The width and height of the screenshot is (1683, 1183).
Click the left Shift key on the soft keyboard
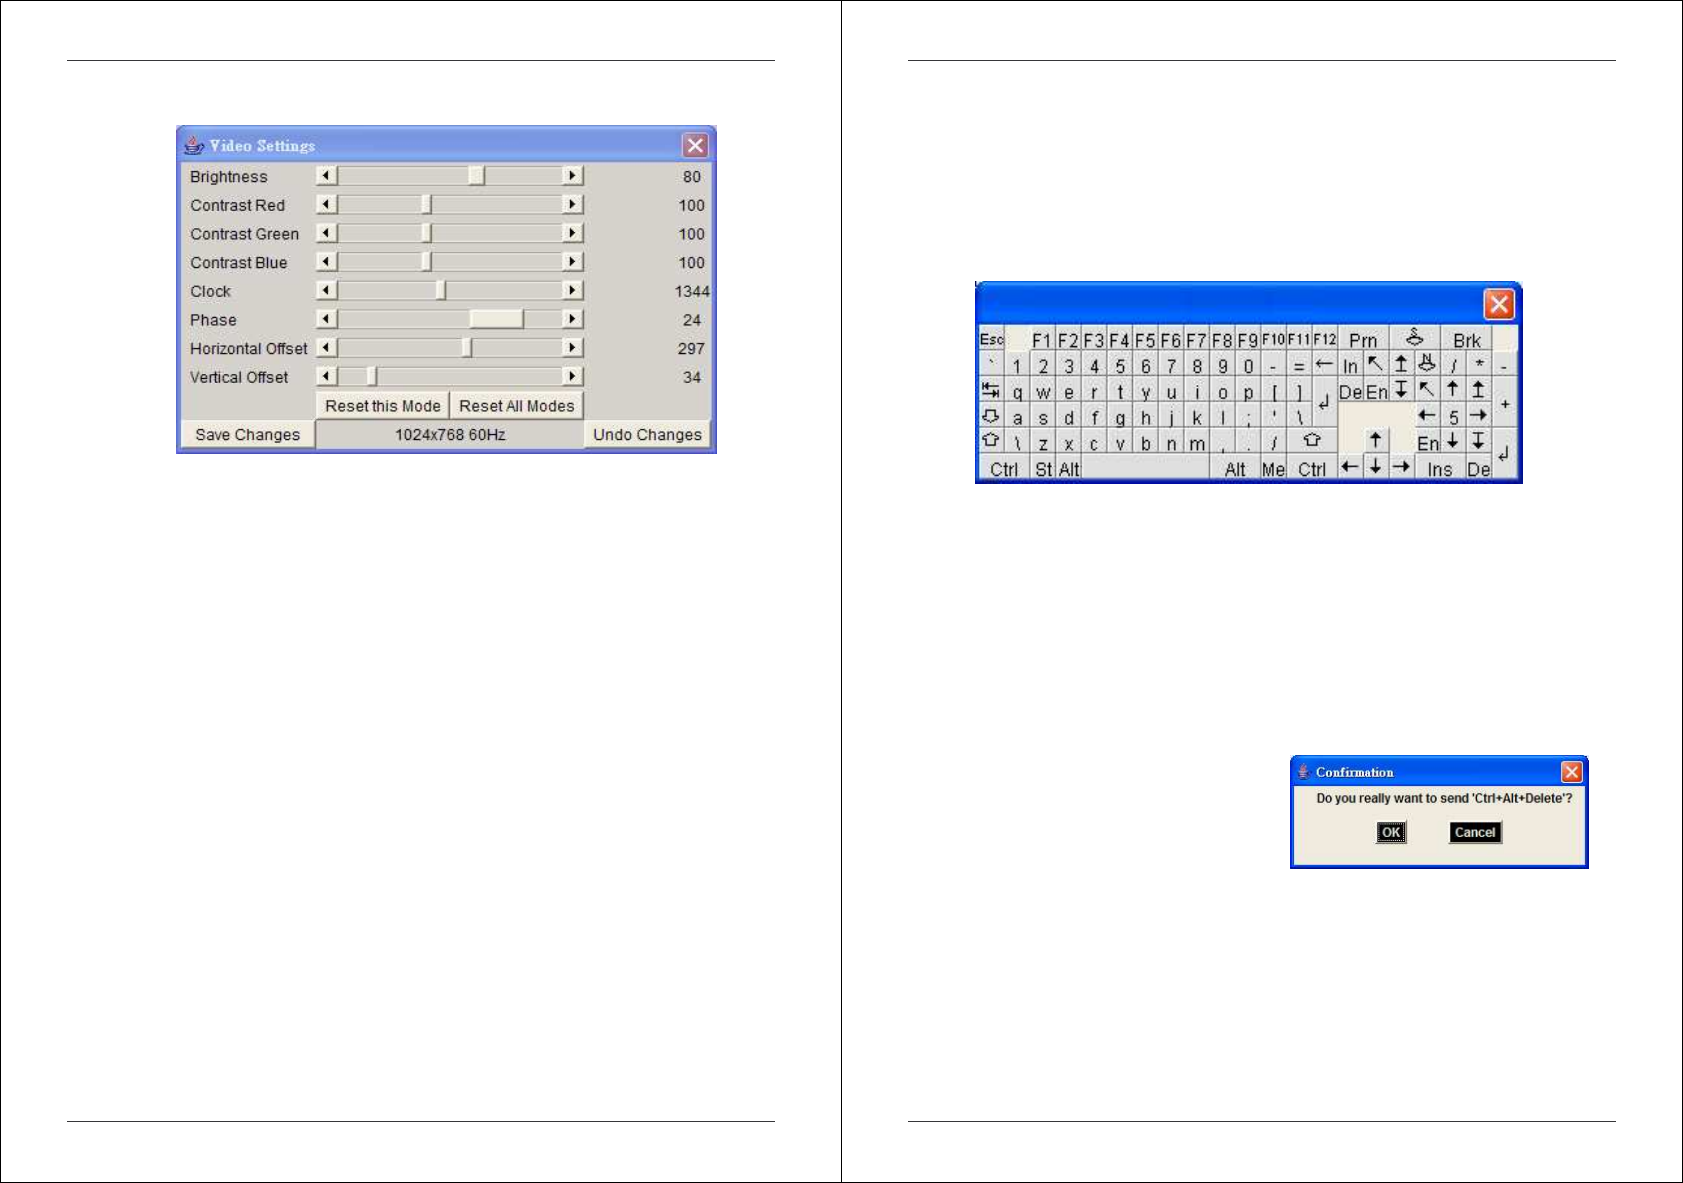pyautogui.click(x=991, y=441)
